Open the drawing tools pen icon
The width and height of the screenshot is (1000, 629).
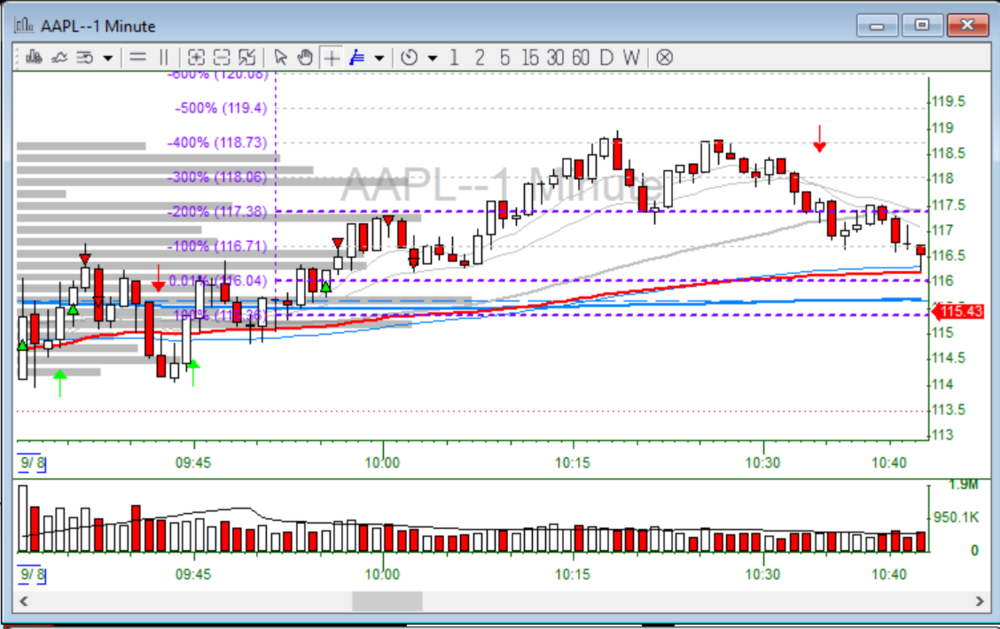pos(355,57)
